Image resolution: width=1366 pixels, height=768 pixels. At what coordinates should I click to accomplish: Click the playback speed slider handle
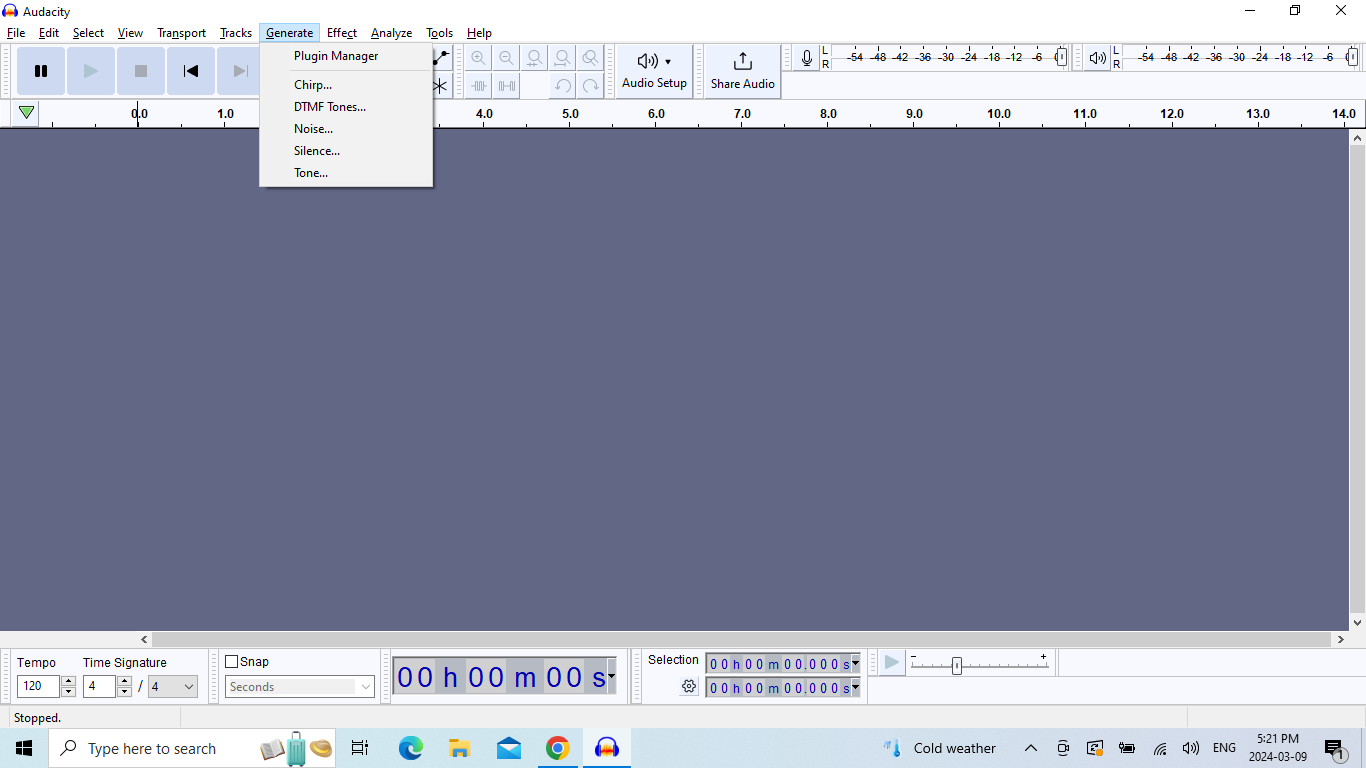coord(956,665)
